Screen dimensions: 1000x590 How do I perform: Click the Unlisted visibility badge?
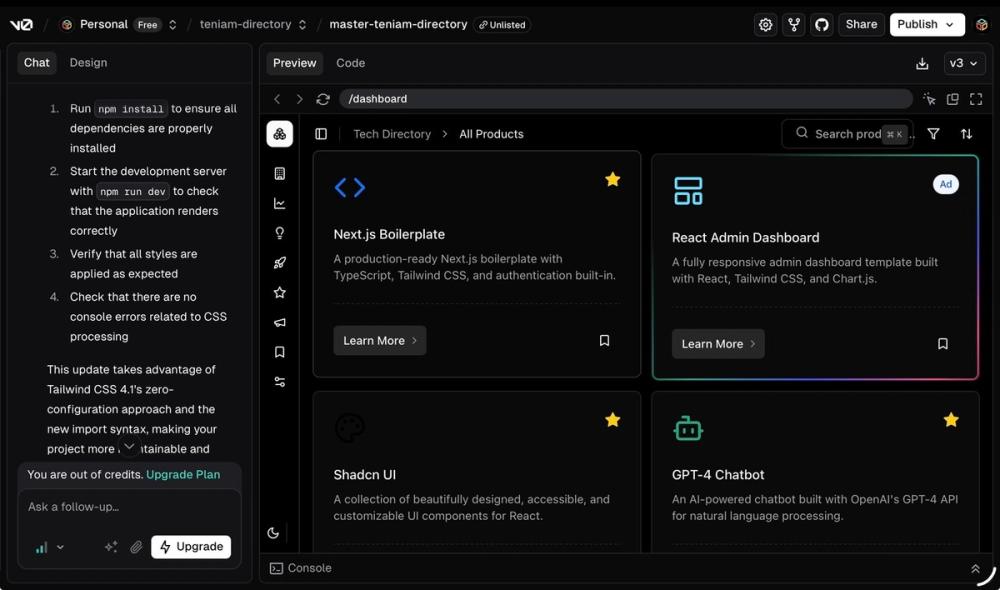point(503,25)
